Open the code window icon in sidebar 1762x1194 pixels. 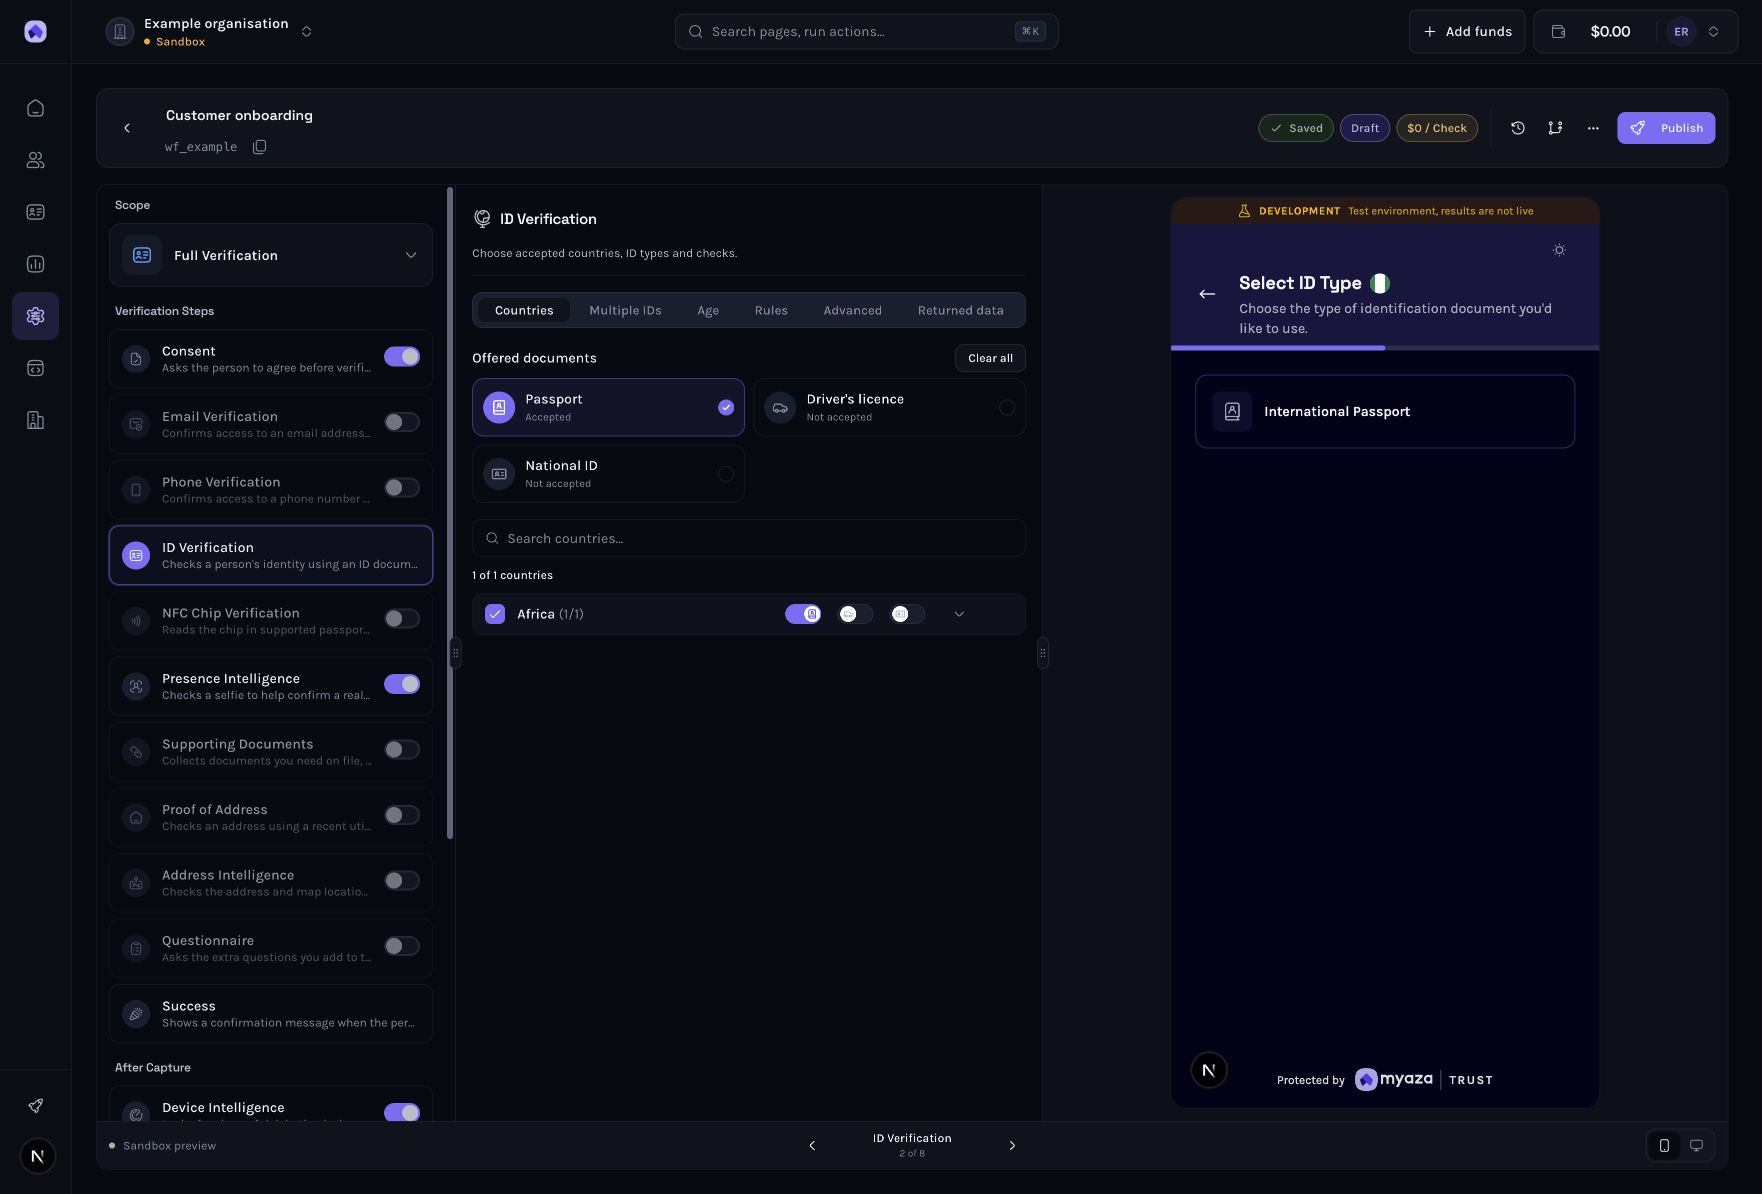coord(35,368)
